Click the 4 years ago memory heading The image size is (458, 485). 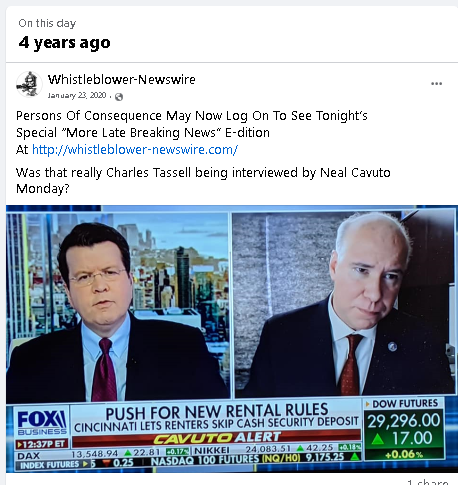(x=64, y=43)
